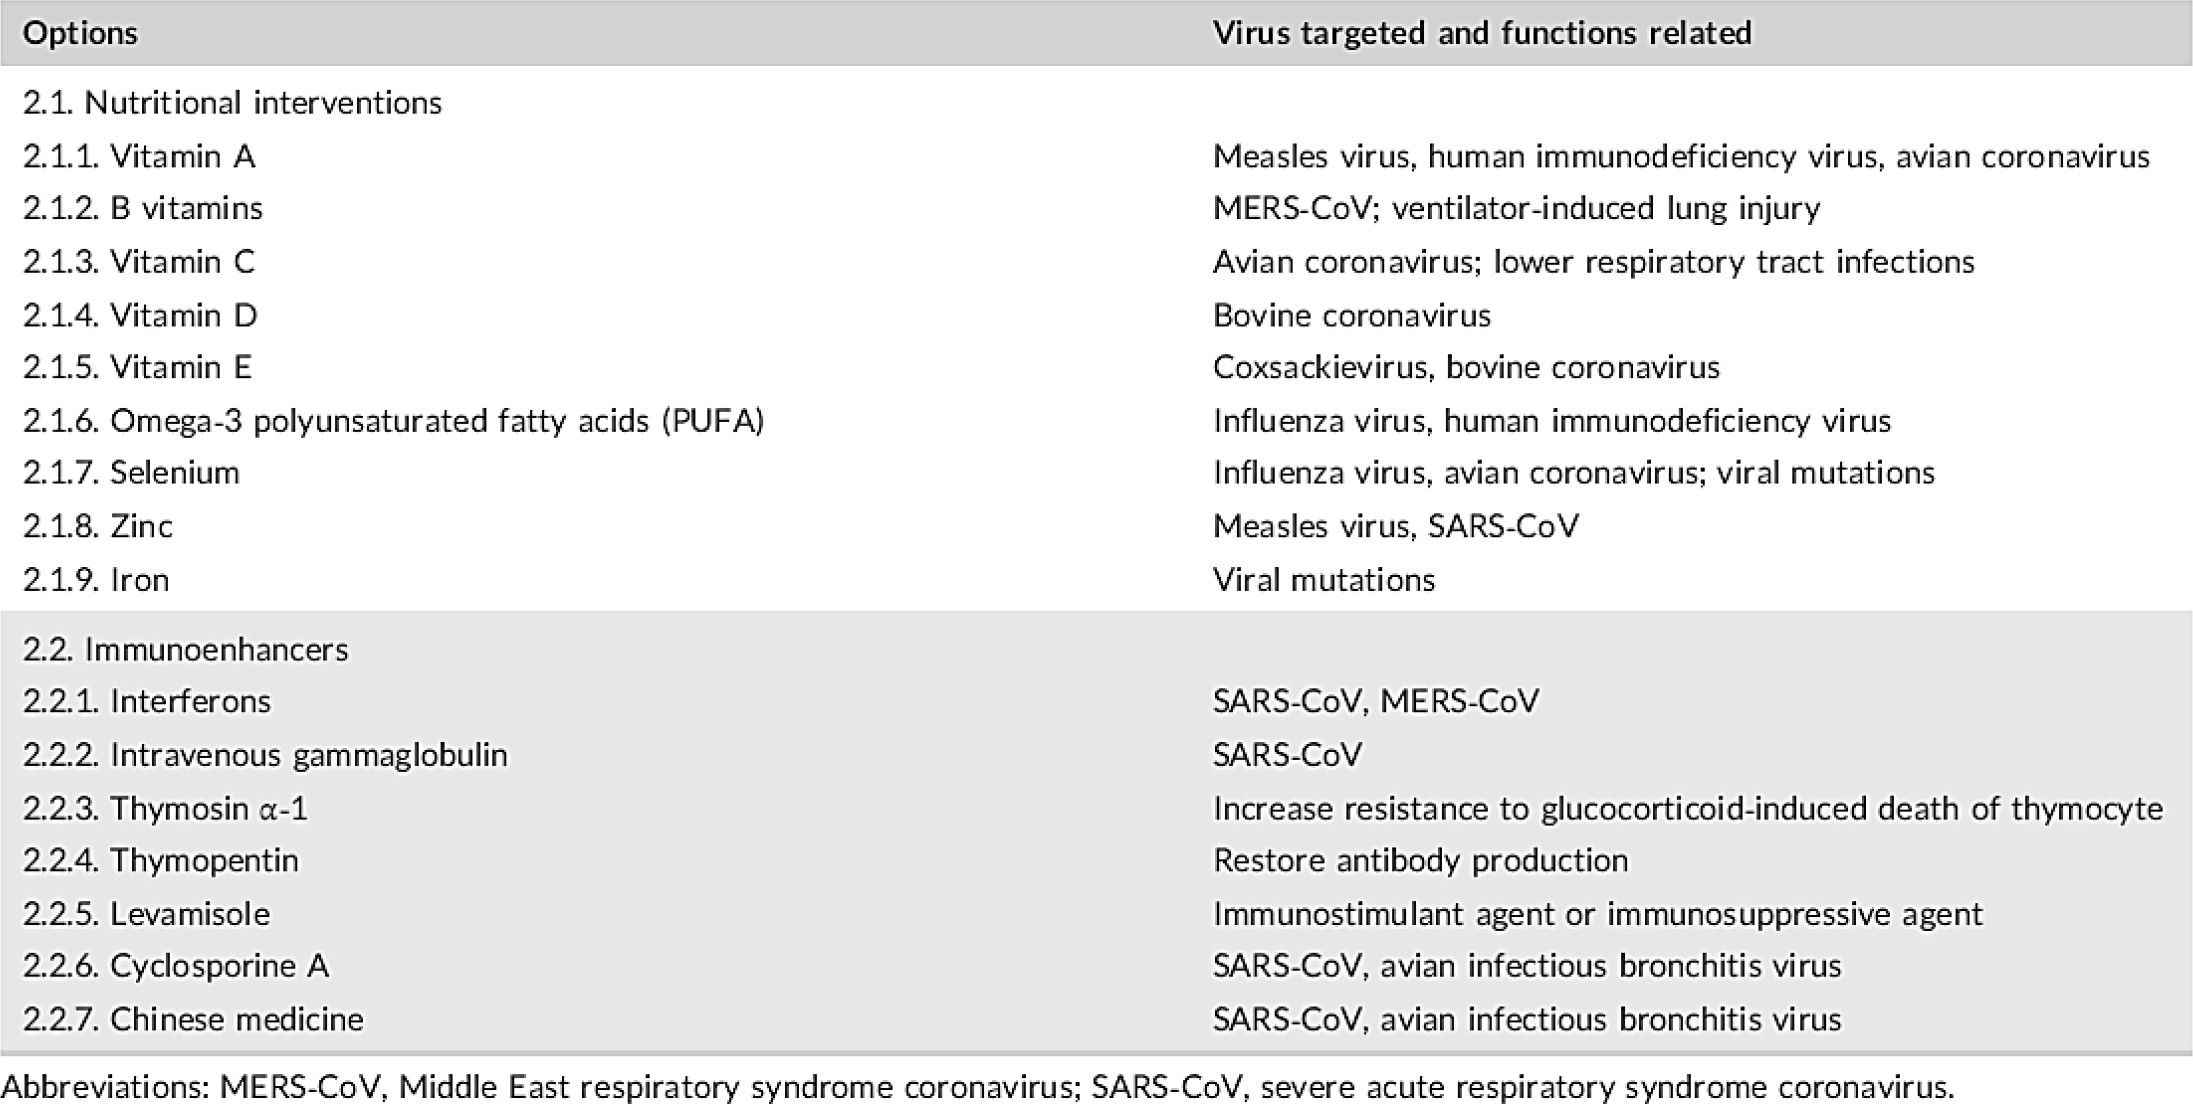Click the Abbreviations footnote text

point(976,1086)
